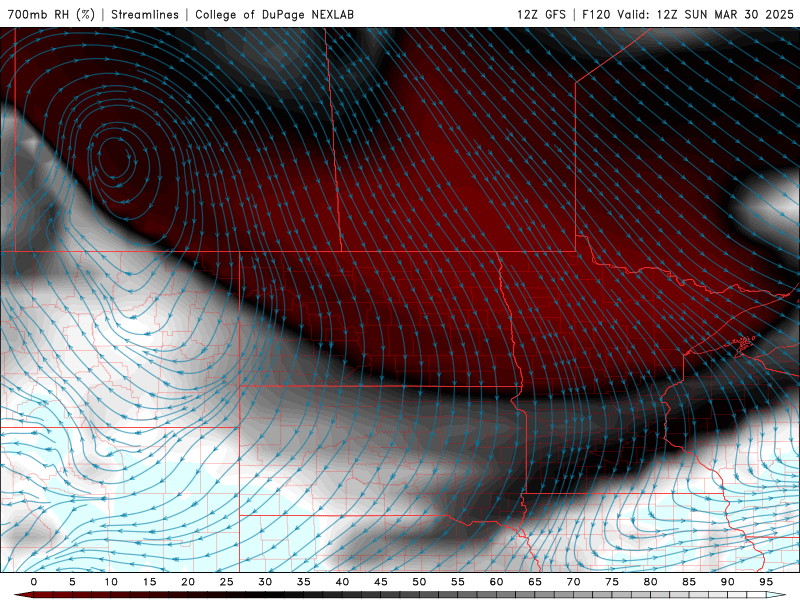
Task: Click colorbar label "15"
Action: click(x=149, y=582)
